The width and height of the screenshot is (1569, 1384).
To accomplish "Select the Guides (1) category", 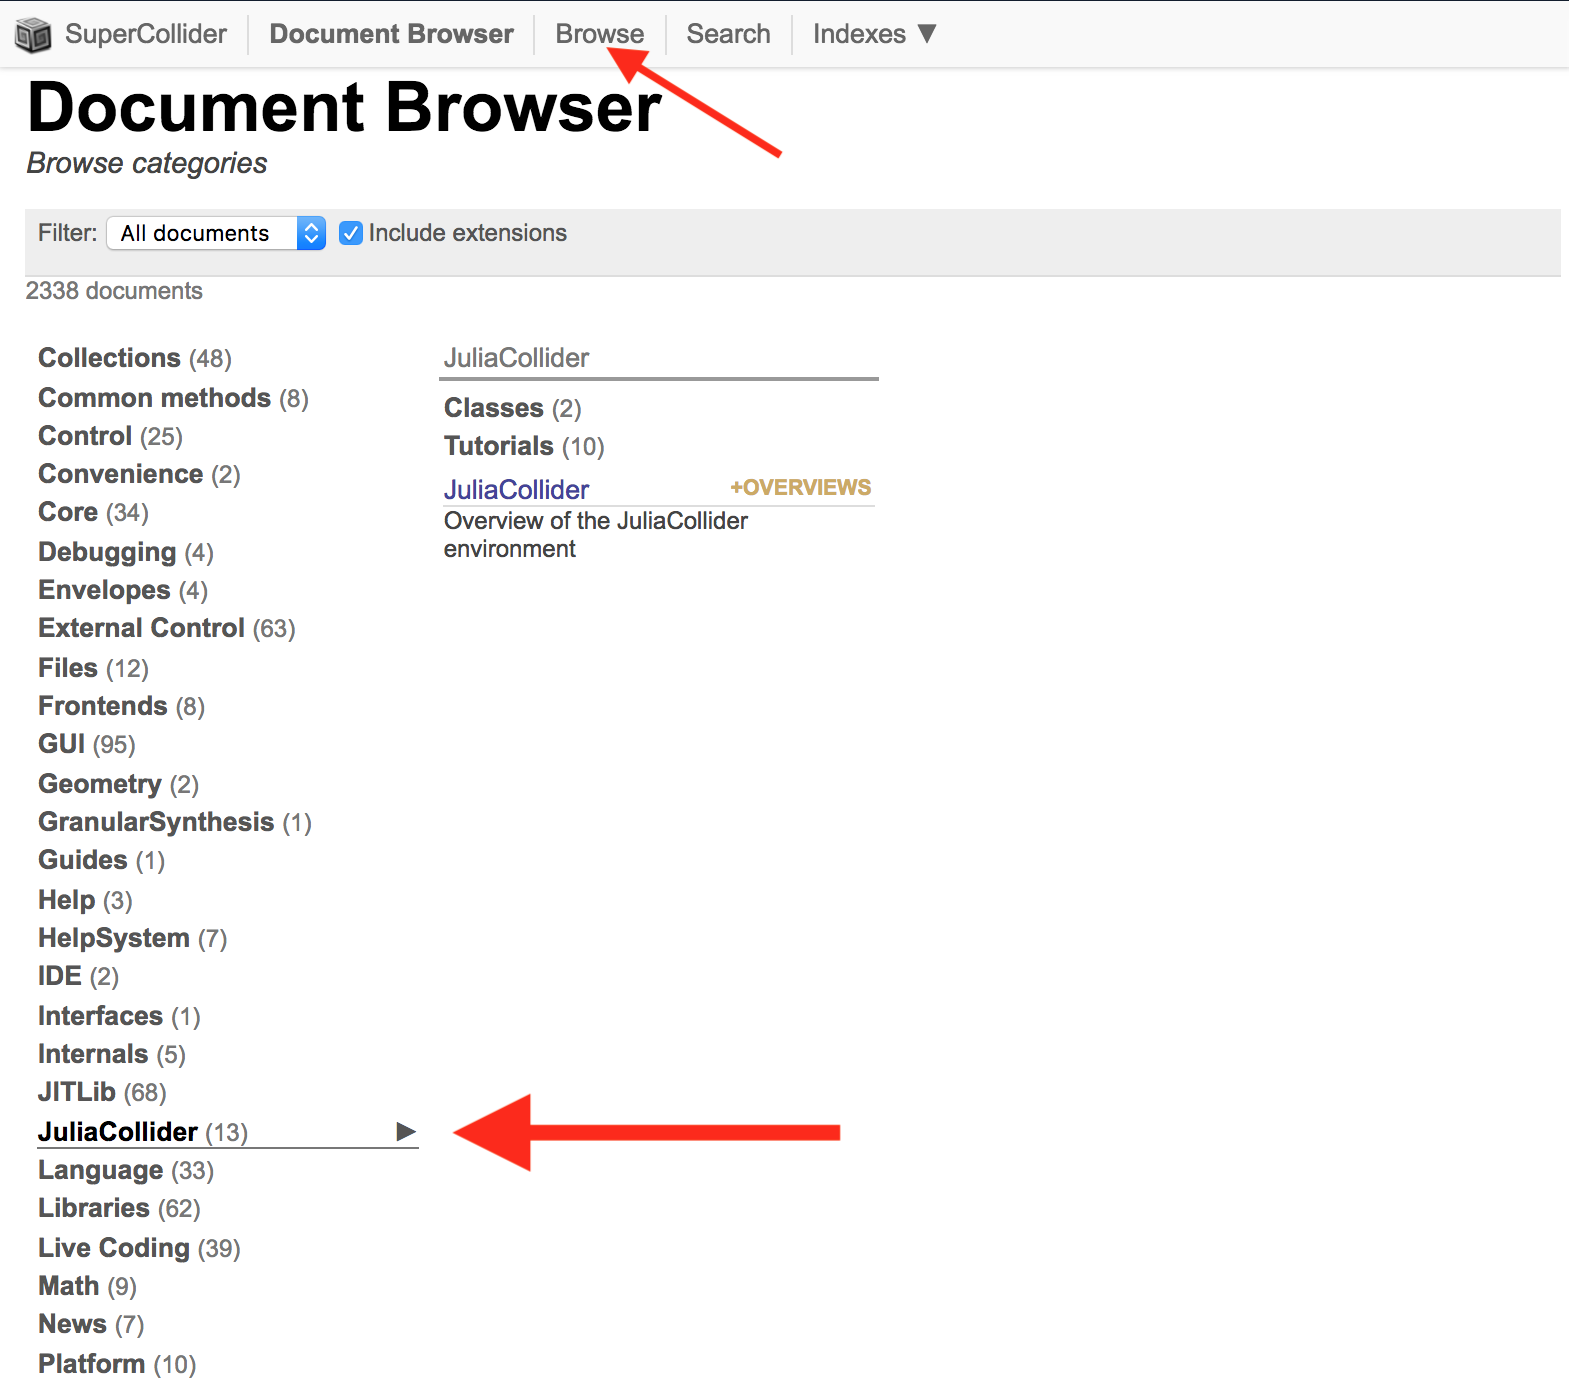I will pyautogui.click(x=101, y=860).
